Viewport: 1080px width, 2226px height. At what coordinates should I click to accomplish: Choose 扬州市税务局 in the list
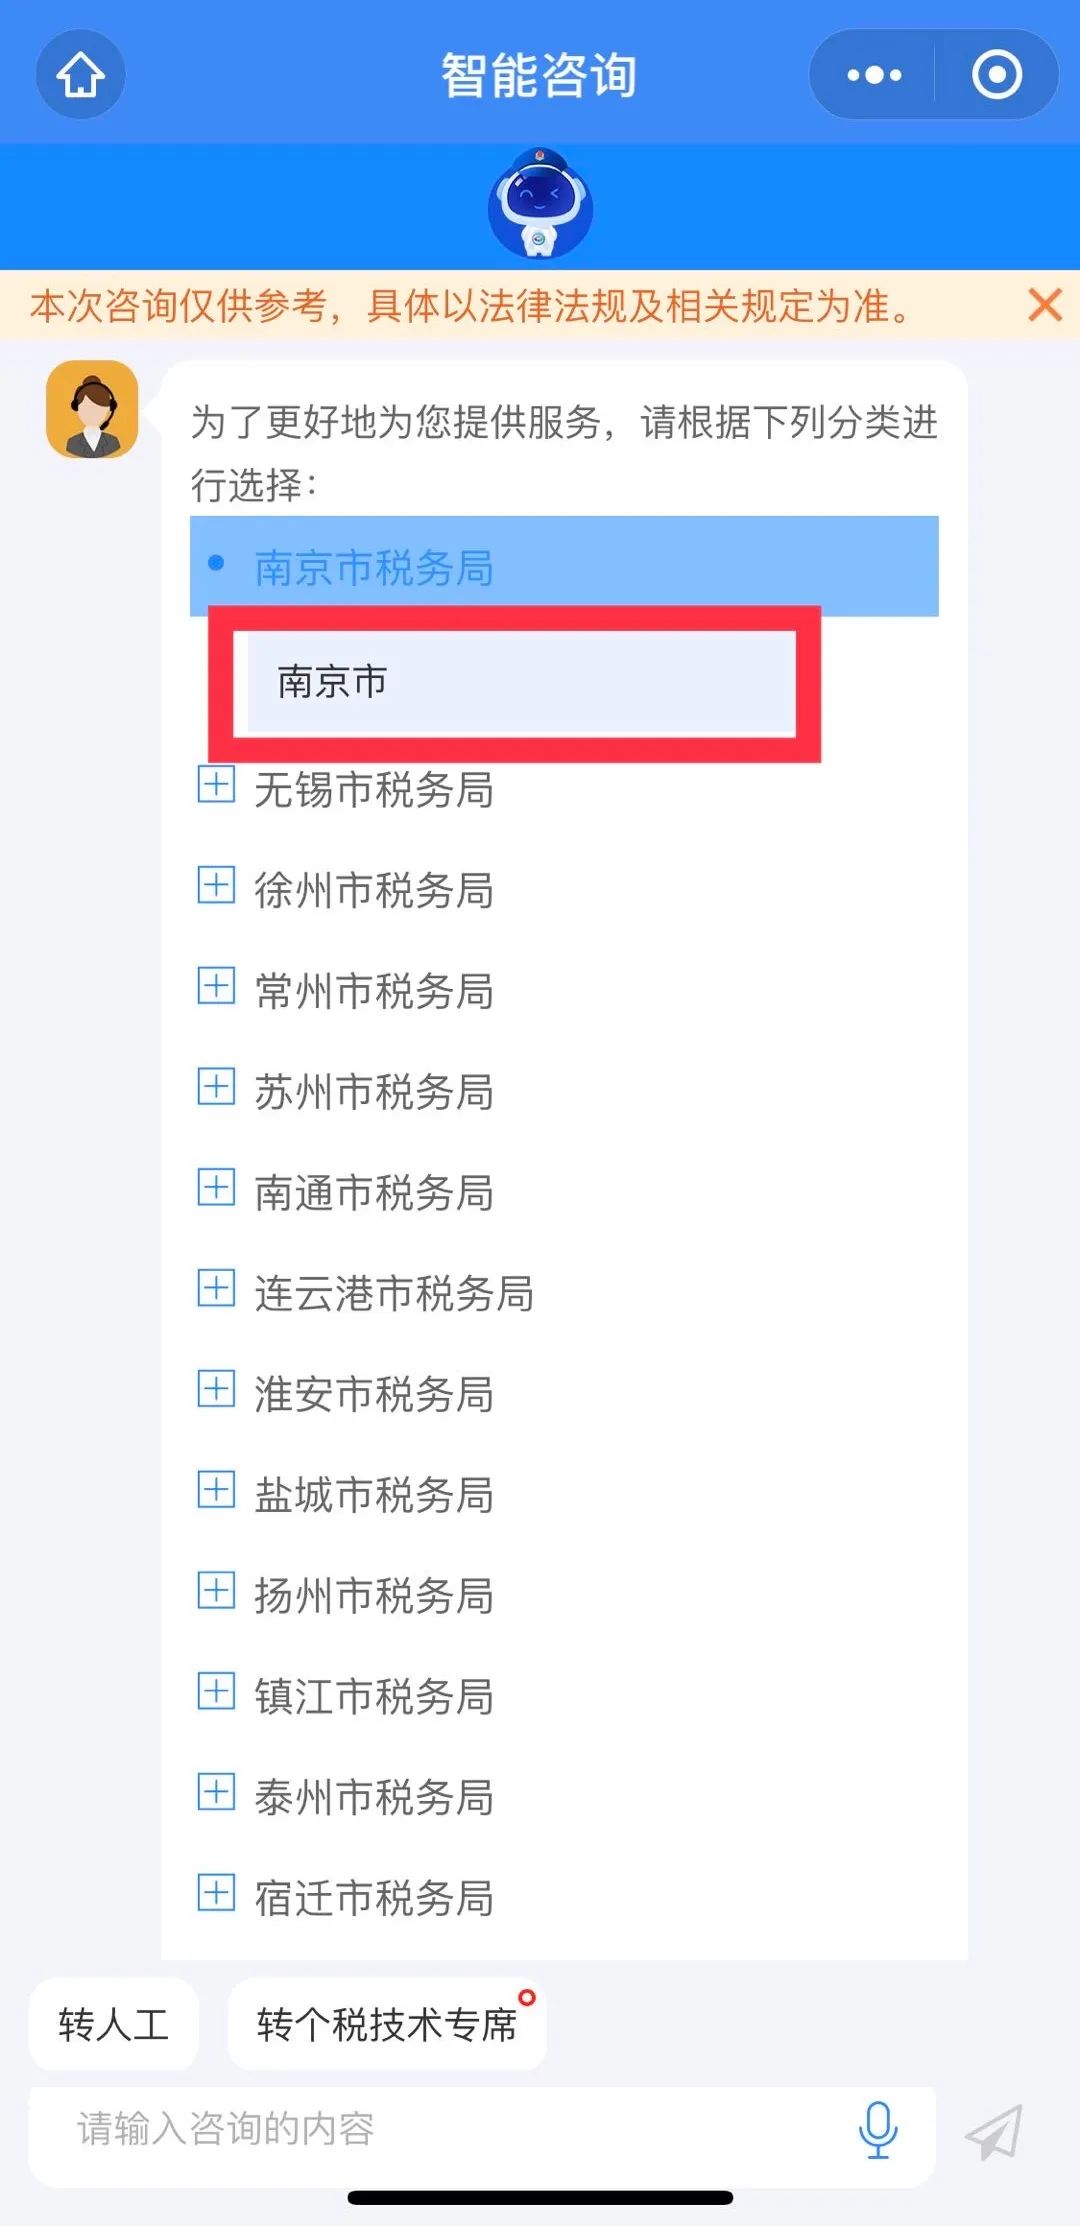[373, 1595]
